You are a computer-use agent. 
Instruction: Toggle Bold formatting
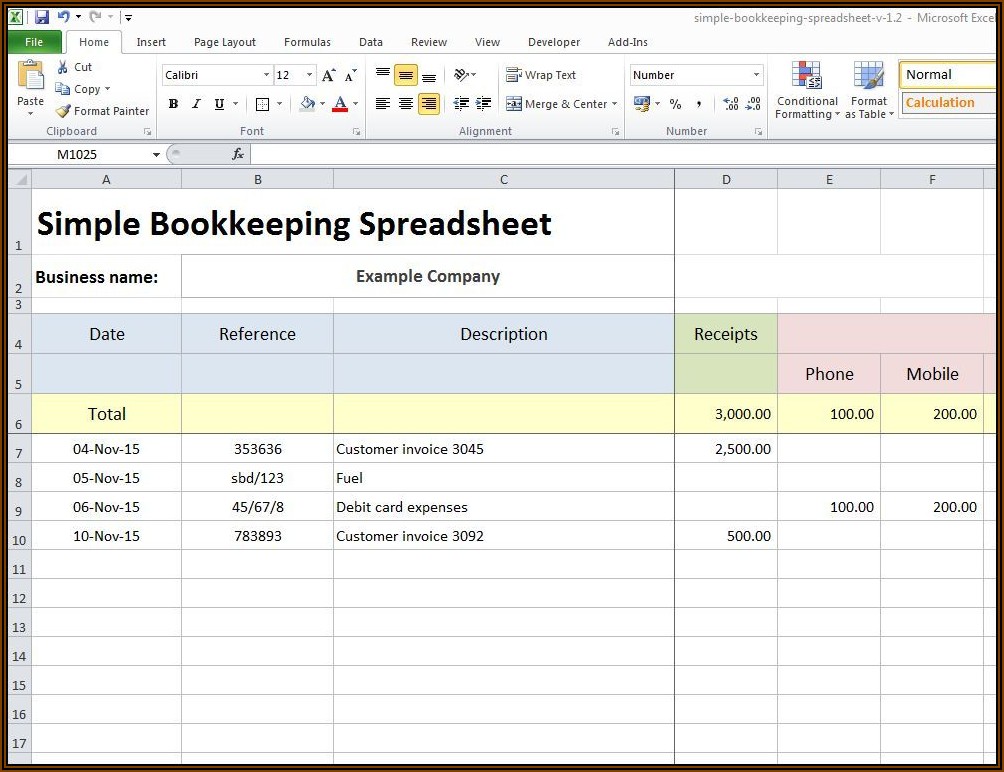(174, 104)
